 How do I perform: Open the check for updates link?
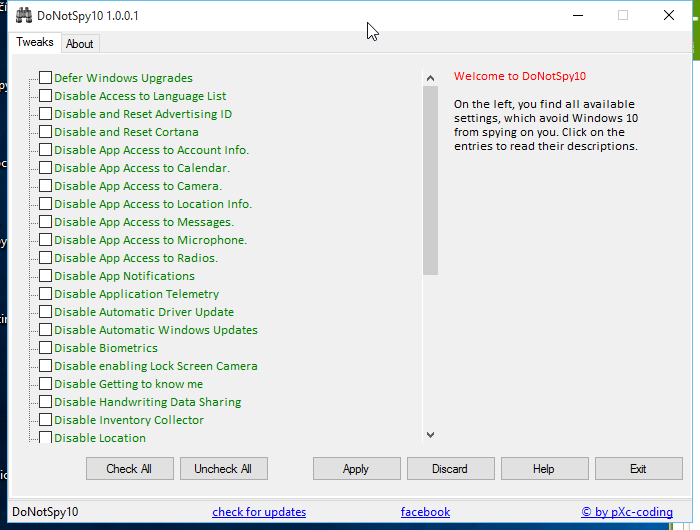point(259,512)
